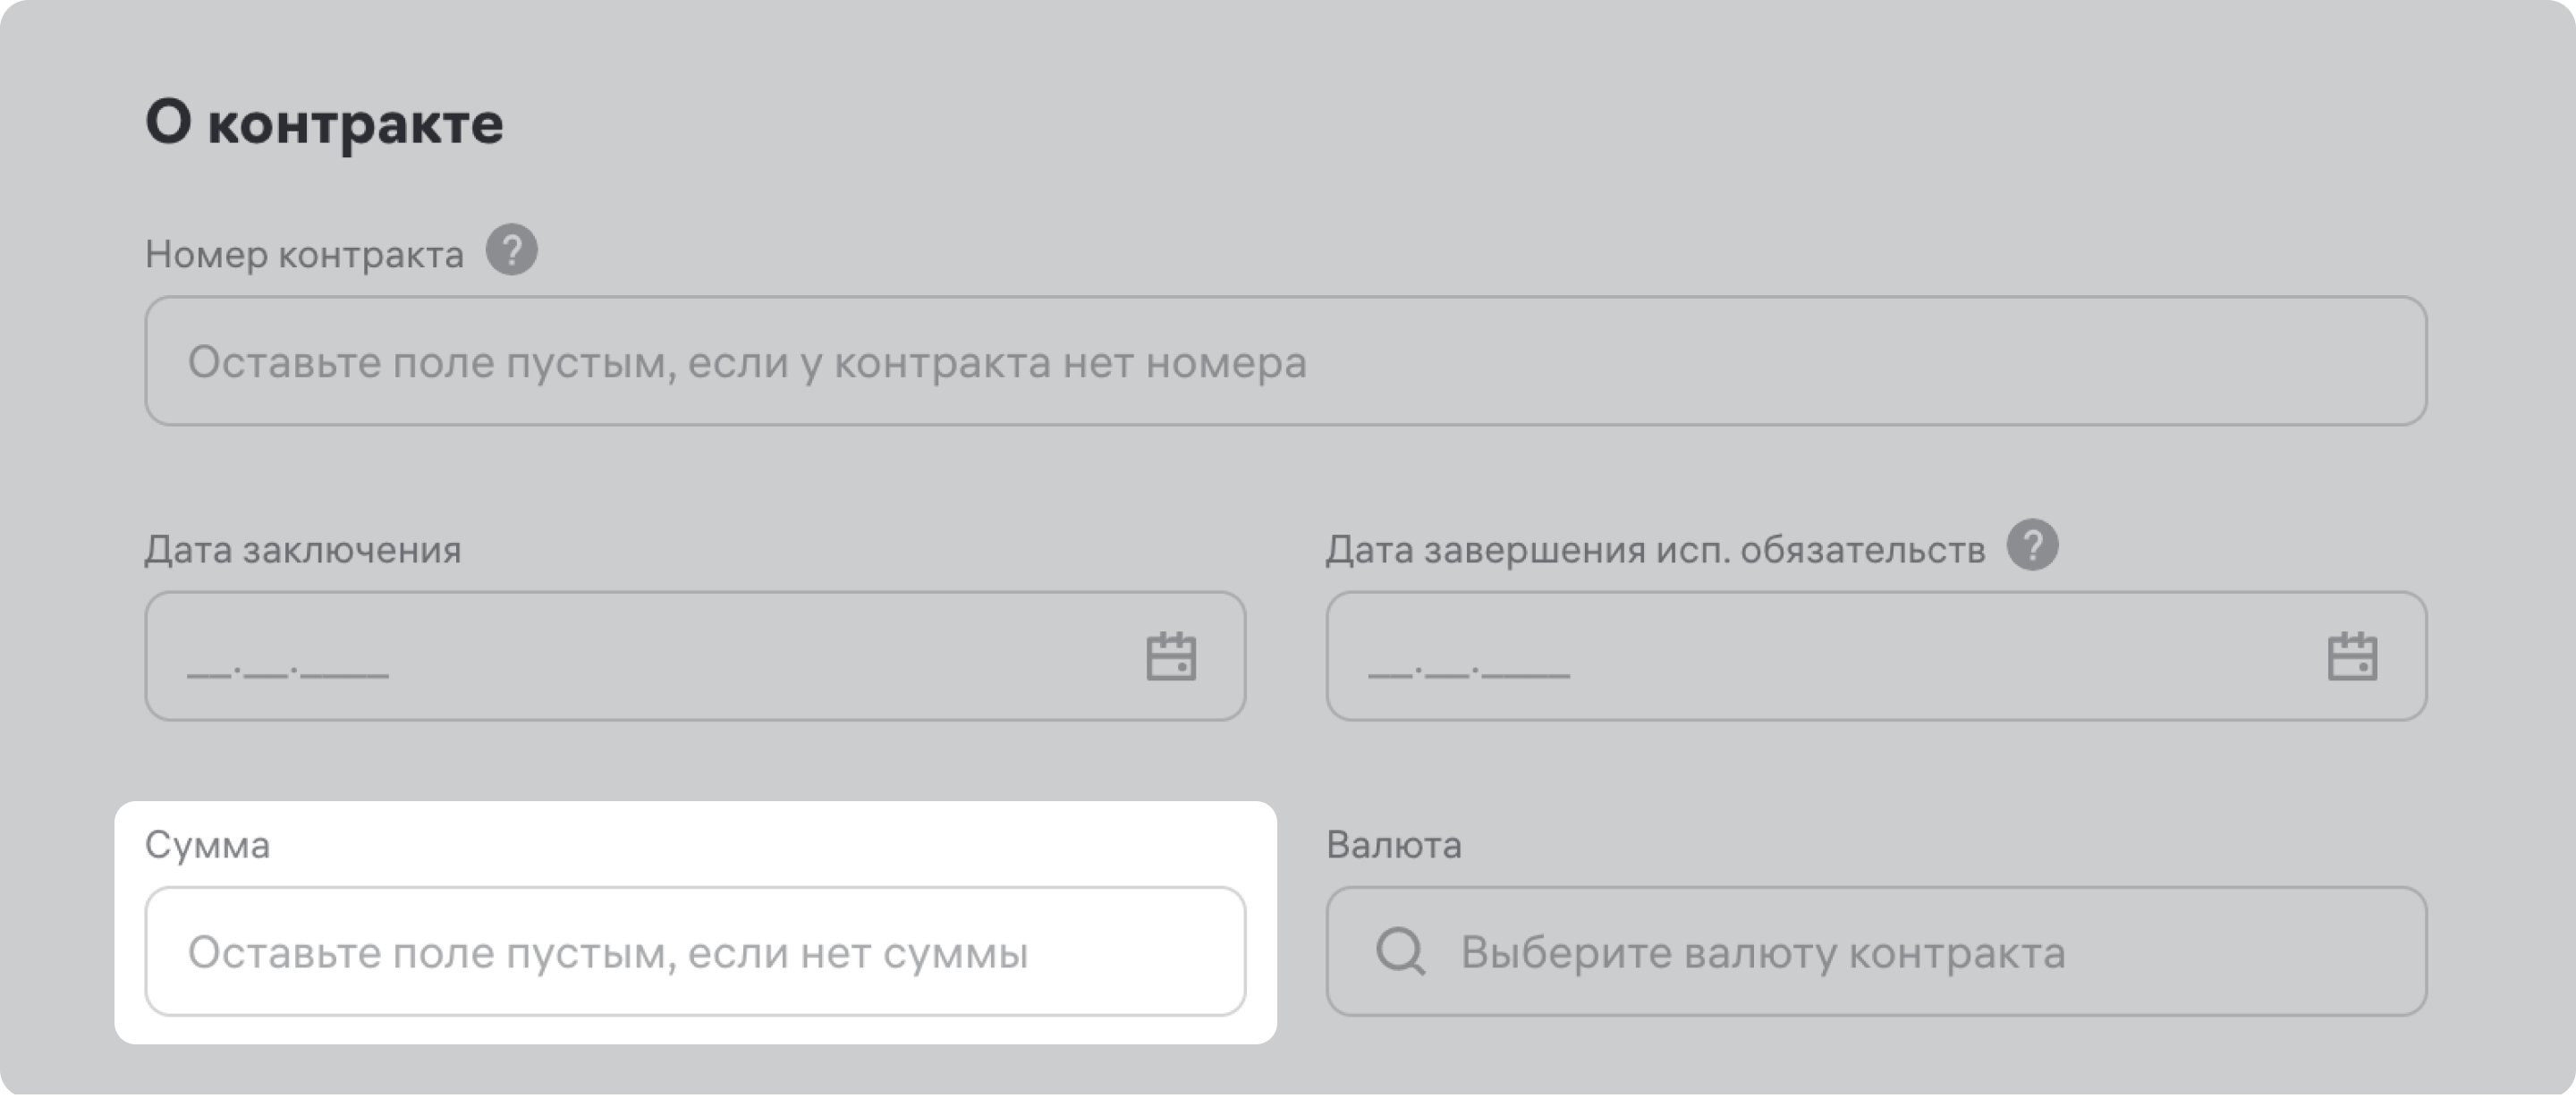Screen dimensions: 2576x1098
Task: Click the 'Сумма' field label
Action: tap(207, 845)
